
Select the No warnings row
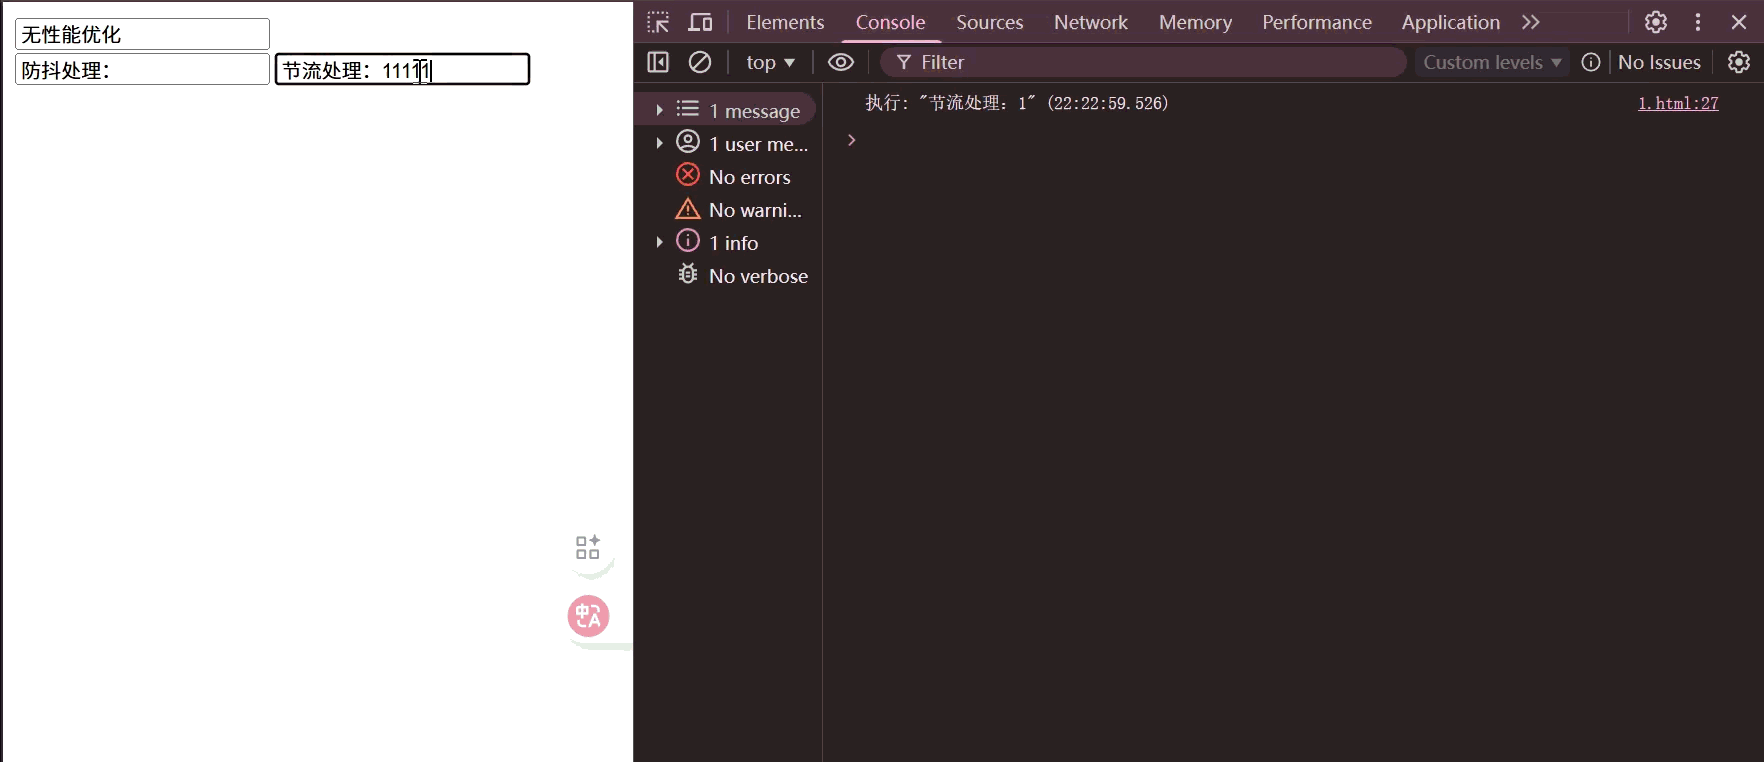coord(729,209)
